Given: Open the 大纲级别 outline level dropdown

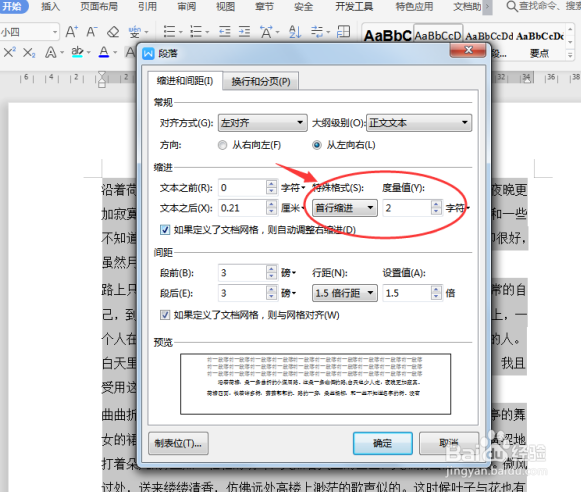Looking at the screenshot, I should pos(419,123).
